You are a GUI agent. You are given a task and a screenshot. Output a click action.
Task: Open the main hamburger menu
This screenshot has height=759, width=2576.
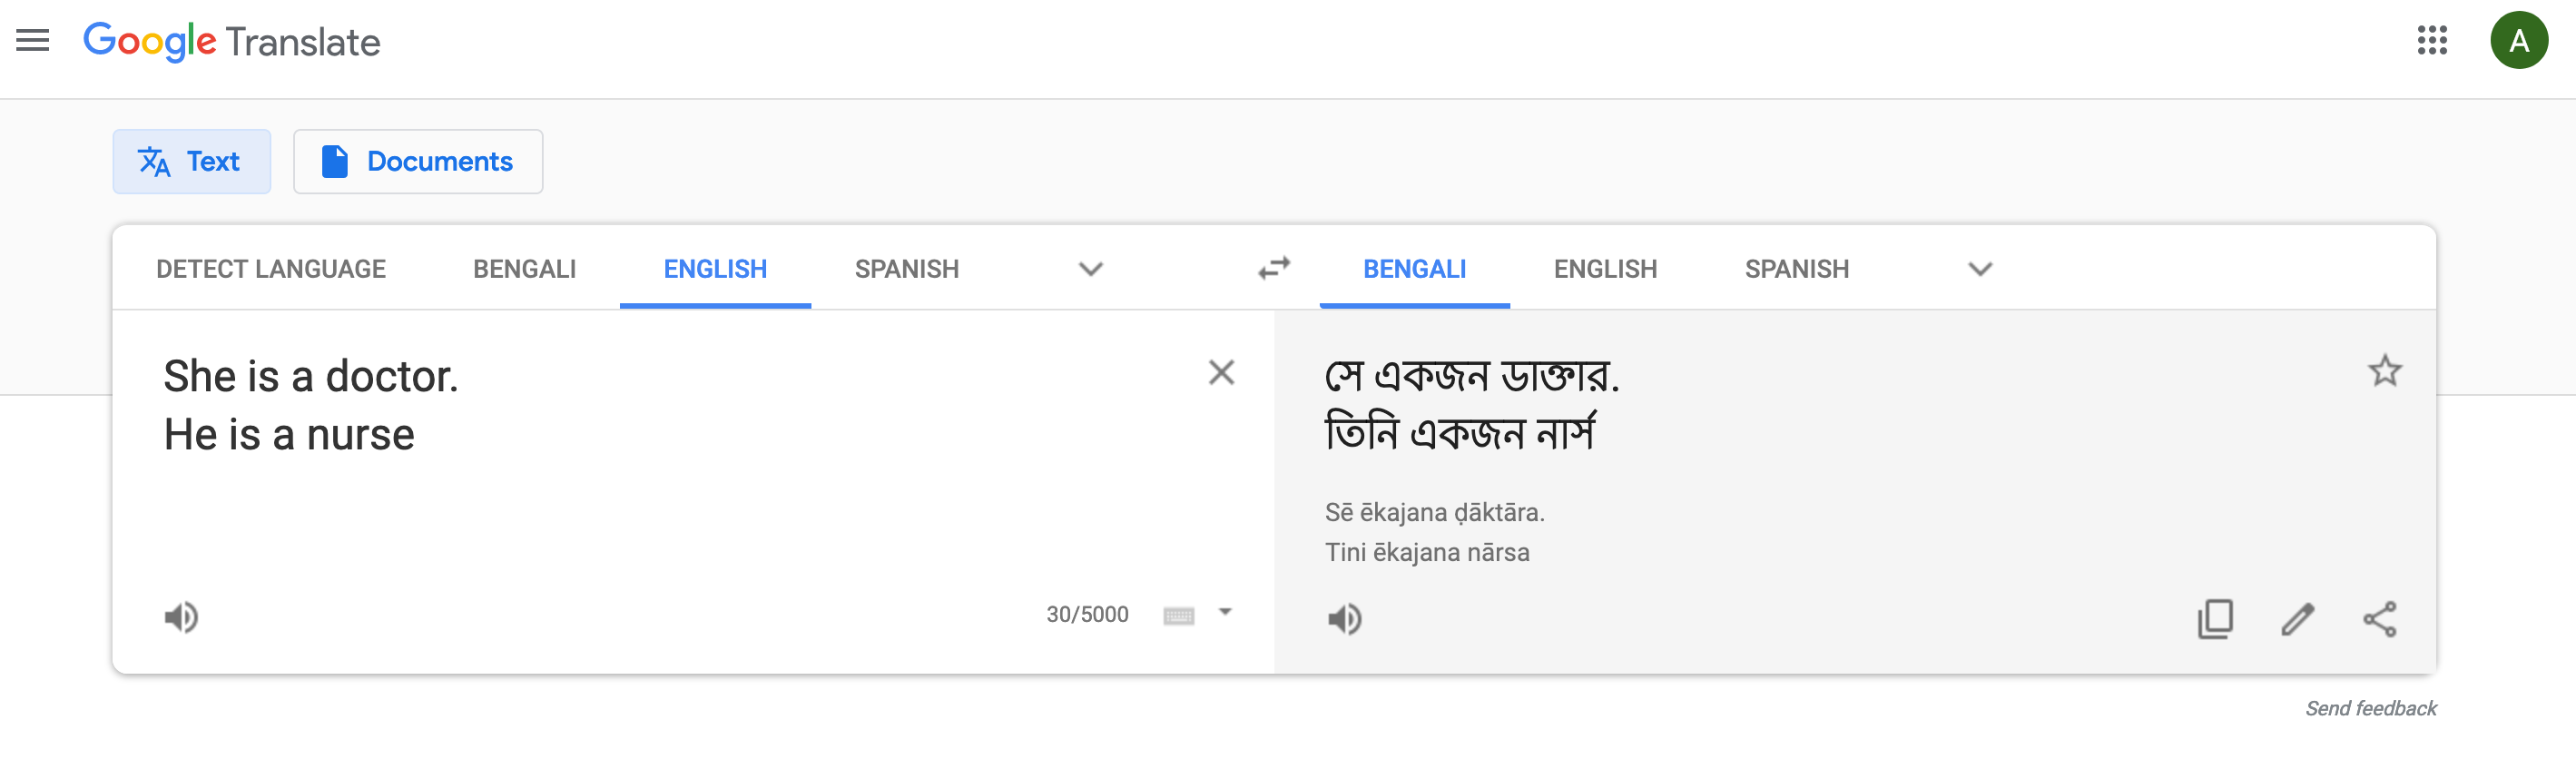pos(33,41)
